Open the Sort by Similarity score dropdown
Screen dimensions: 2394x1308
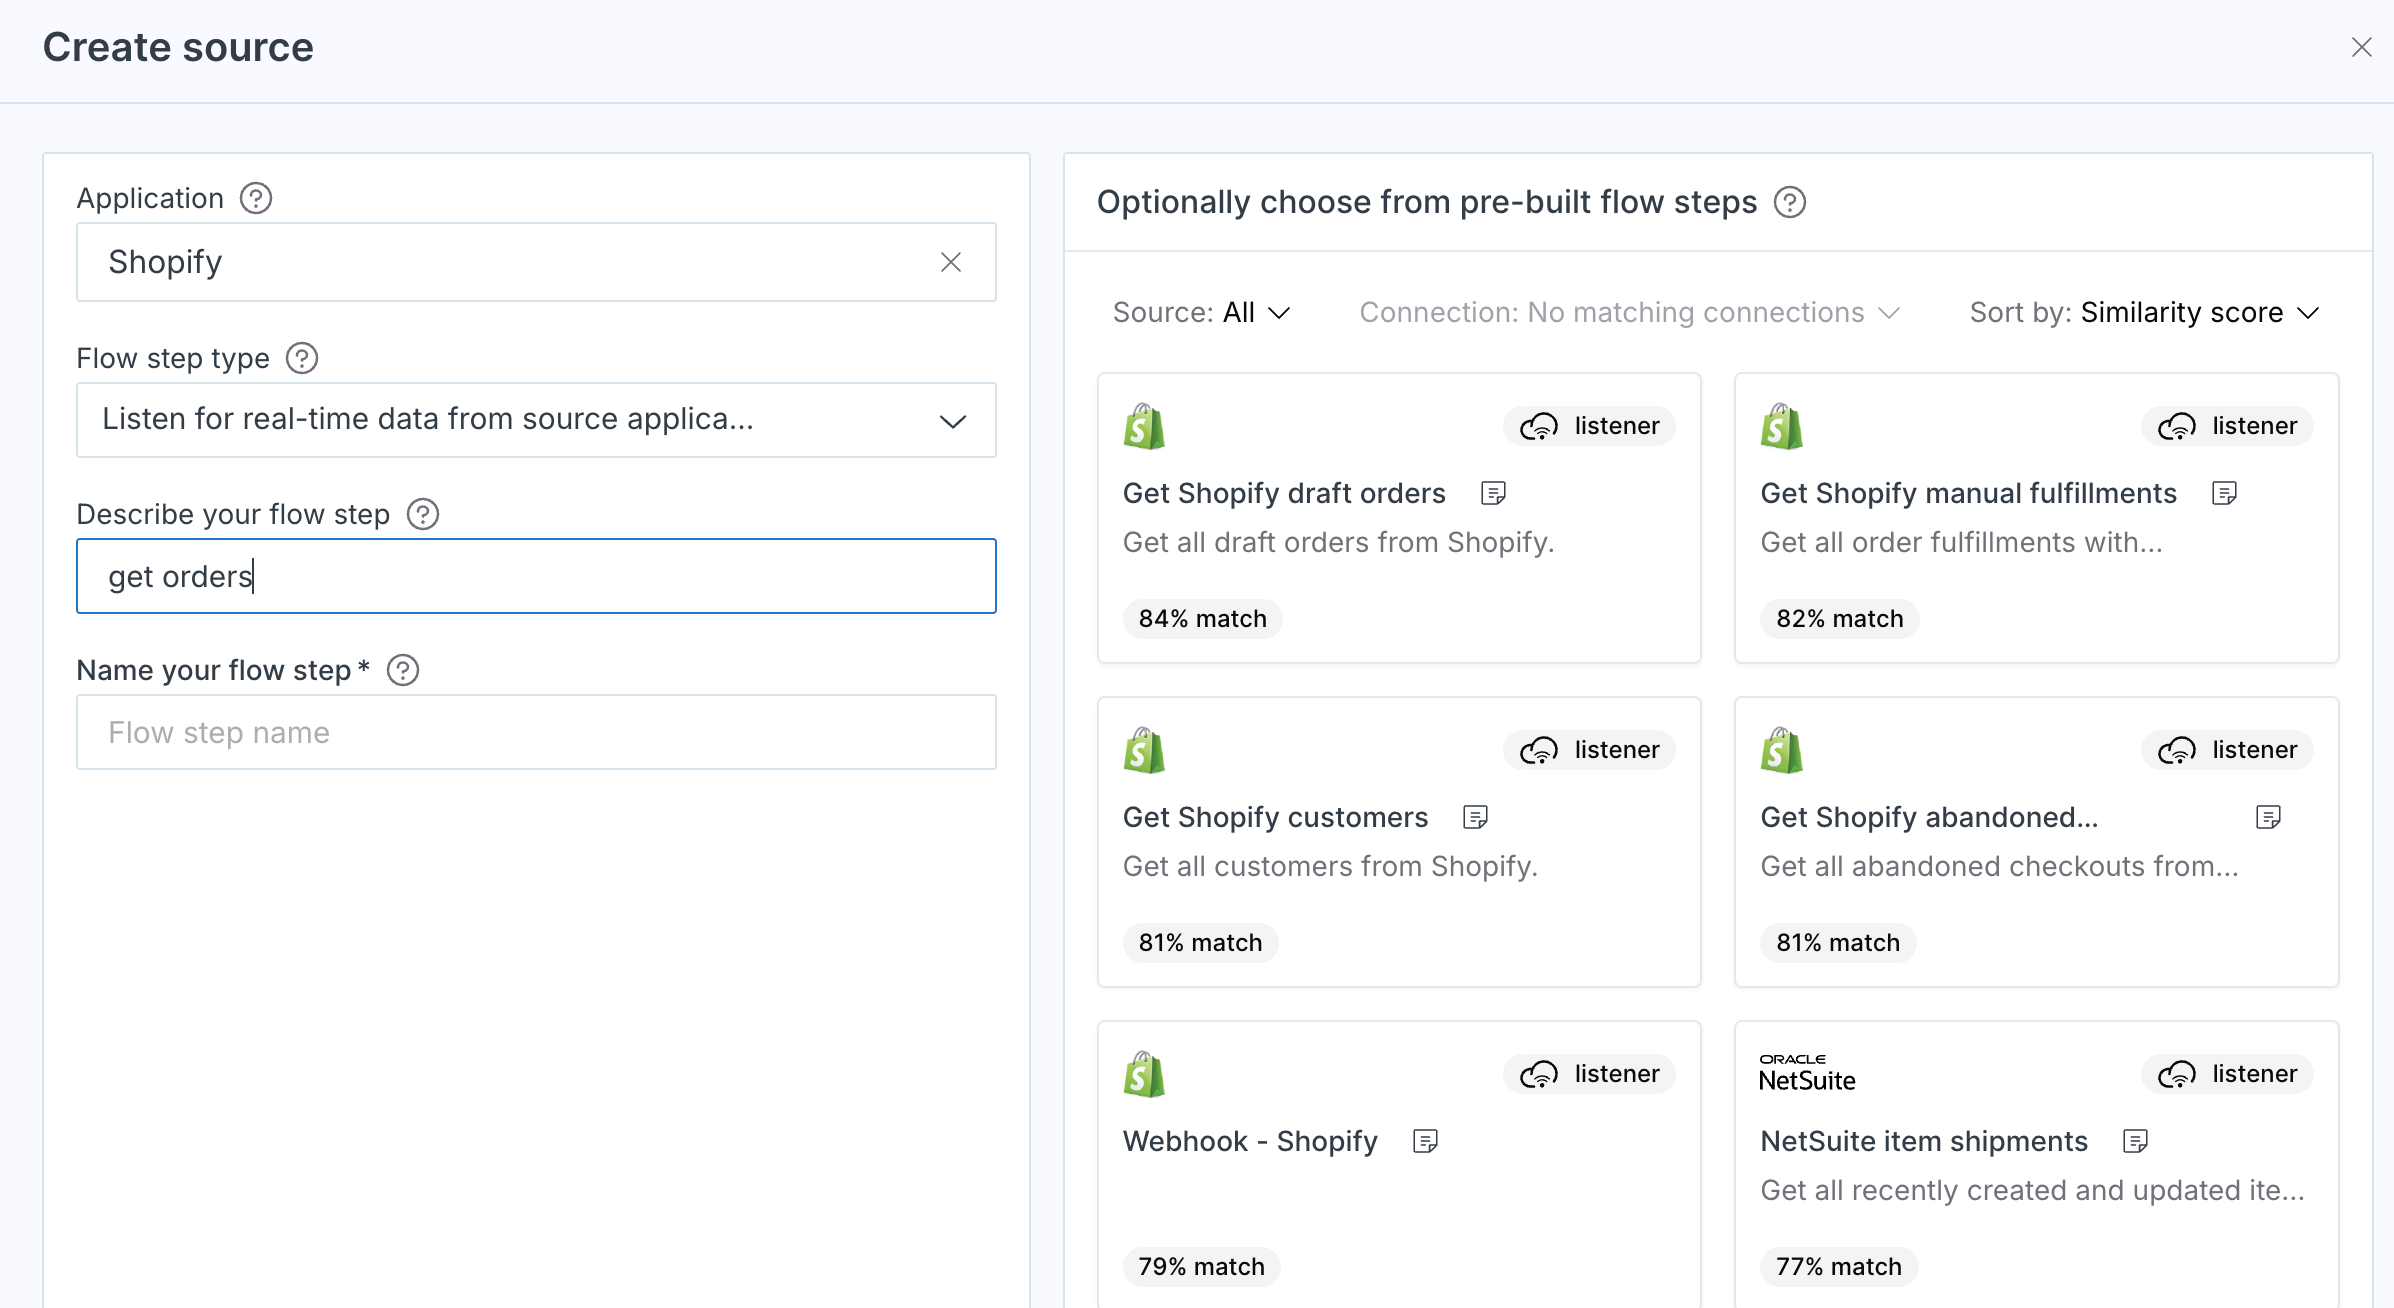[x=2144, y=313]
